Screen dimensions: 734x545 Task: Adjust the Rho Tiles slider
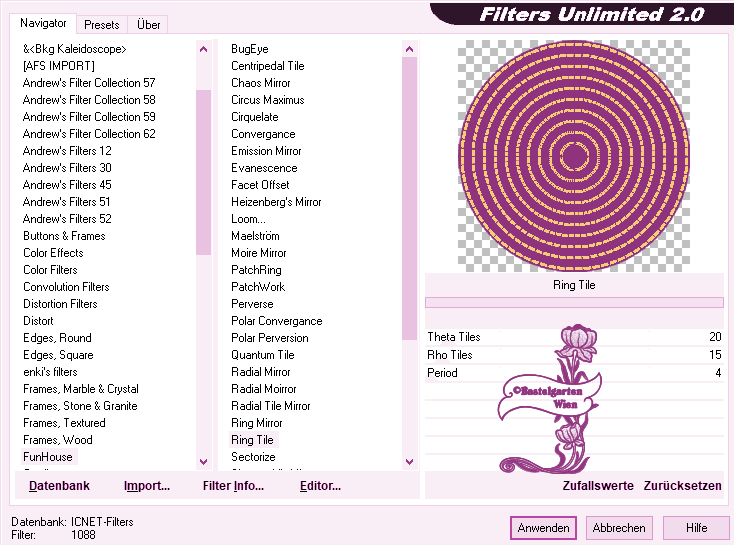(x=574, y=355)
